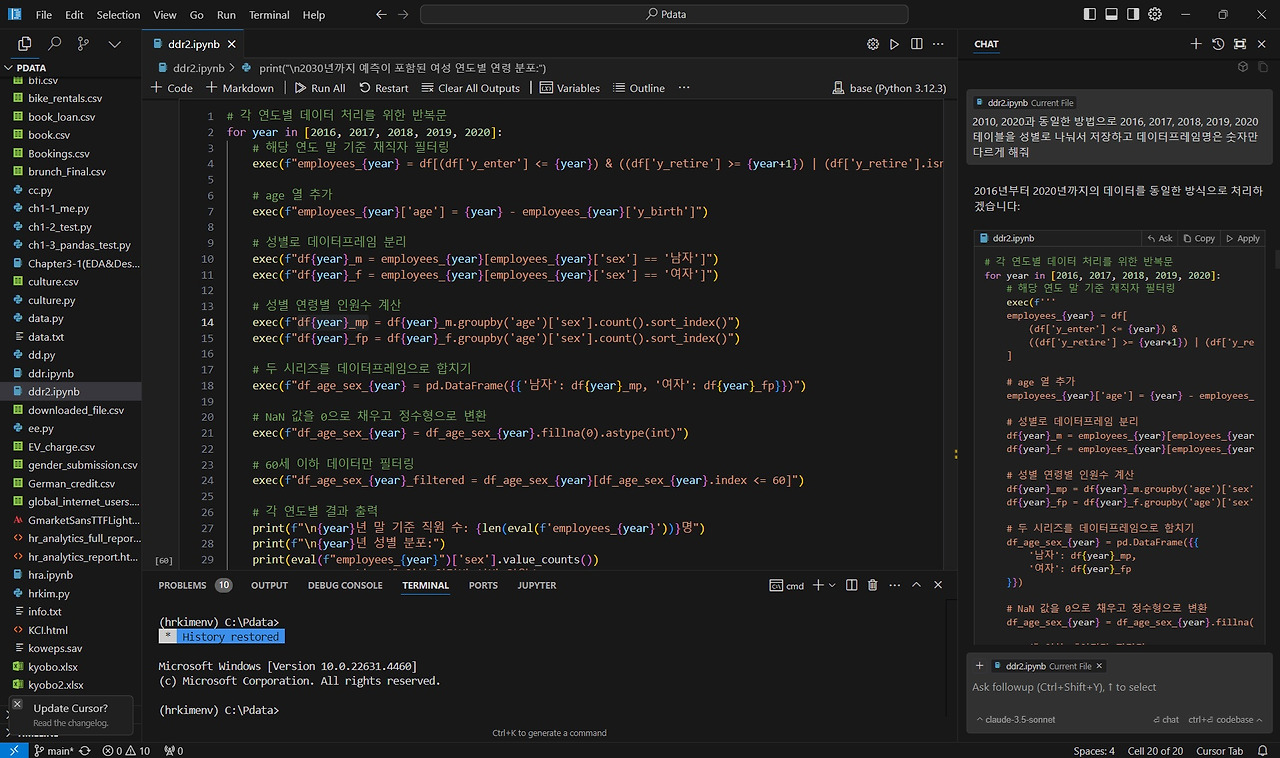This screenshot has height=758, width=1280.
Task: Open hra.ipynb in the file explorer
Action: [x=50, y=575]
